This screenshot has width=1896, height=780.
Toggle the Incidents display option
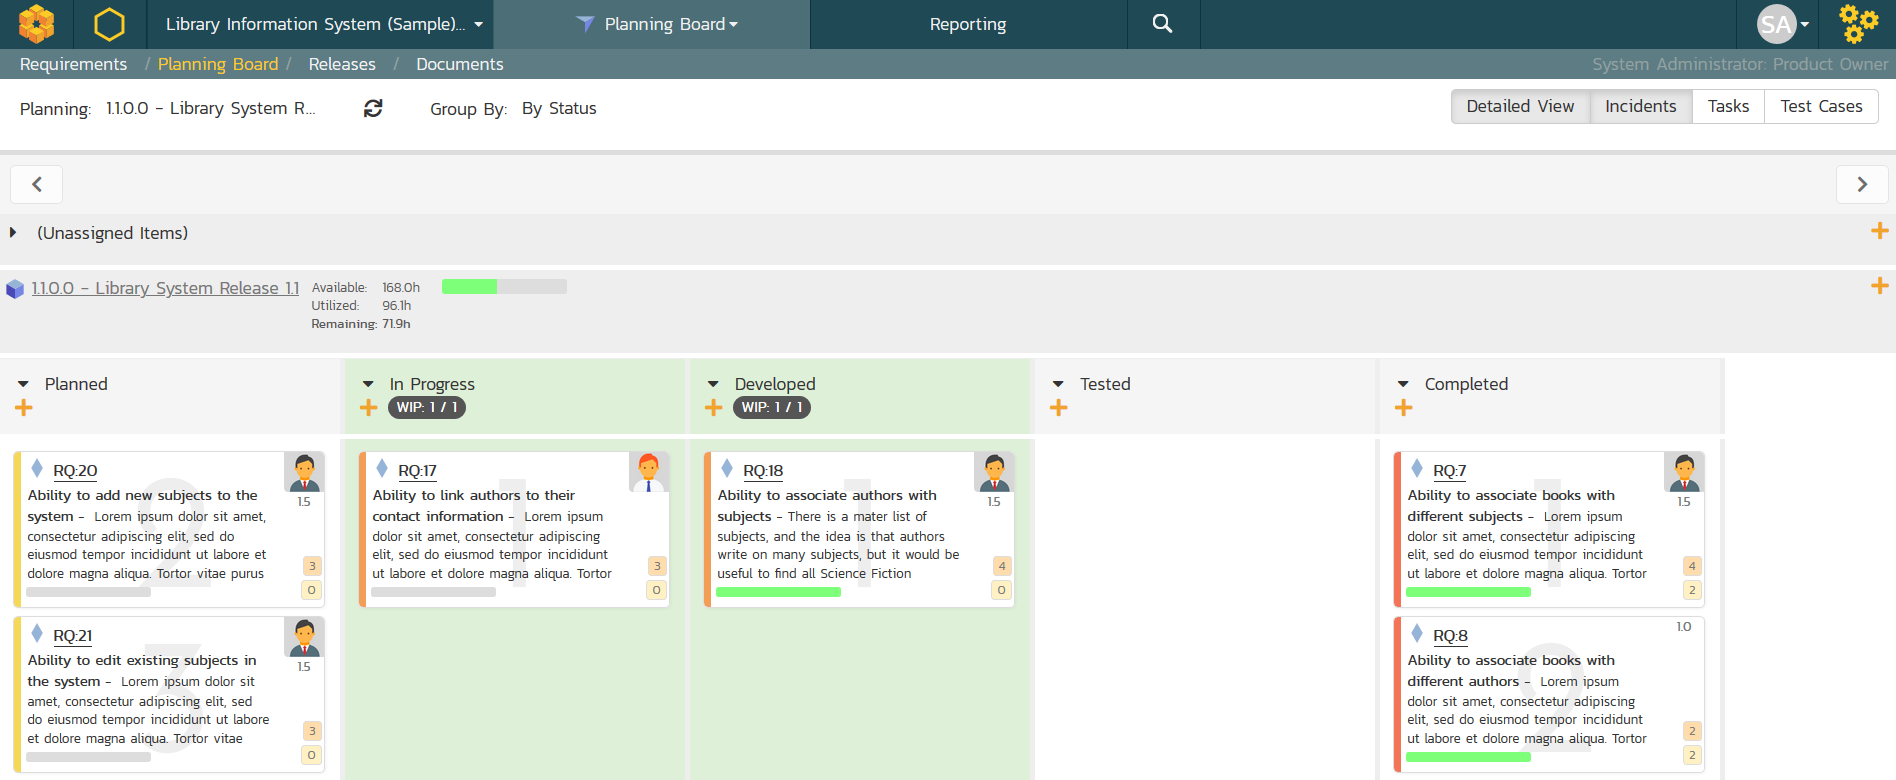(1640, 106)
